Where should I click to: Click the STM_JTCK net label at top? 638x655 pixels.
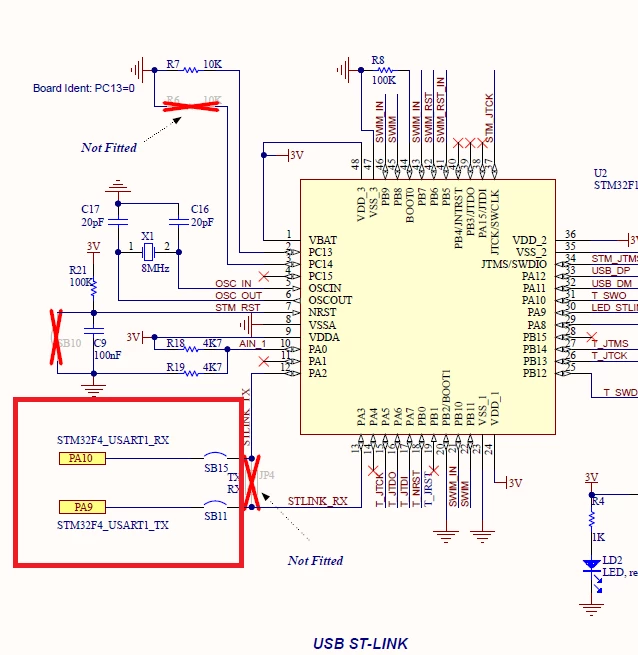pos(489,118)
